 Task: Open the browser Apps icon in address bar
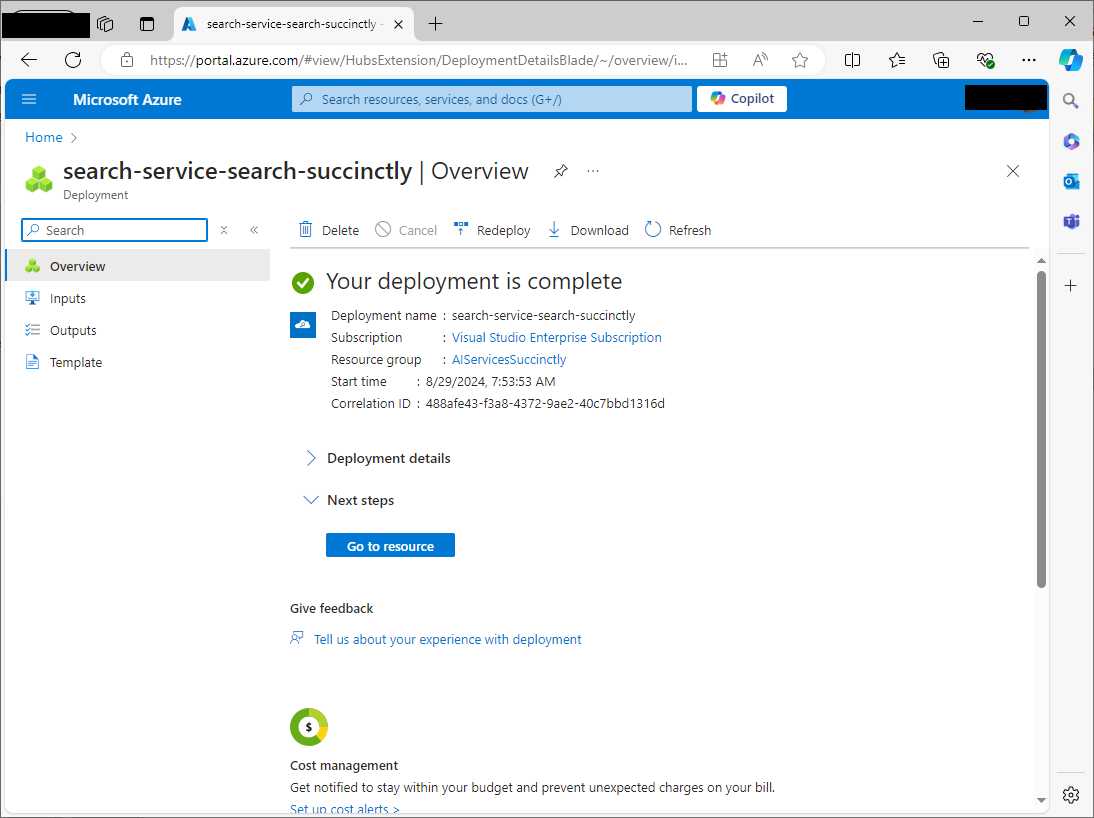[720, 60]
